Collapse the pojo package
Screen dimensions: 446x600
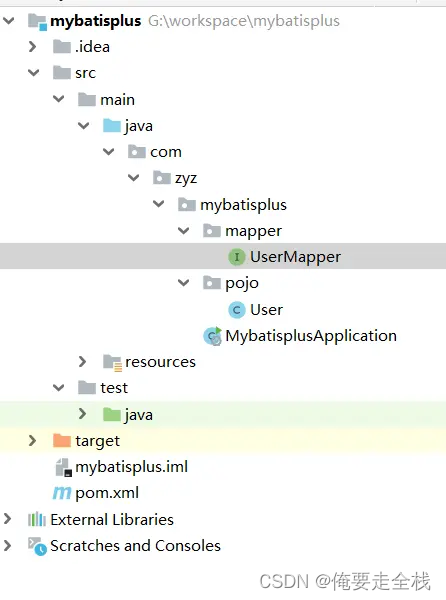184,283
